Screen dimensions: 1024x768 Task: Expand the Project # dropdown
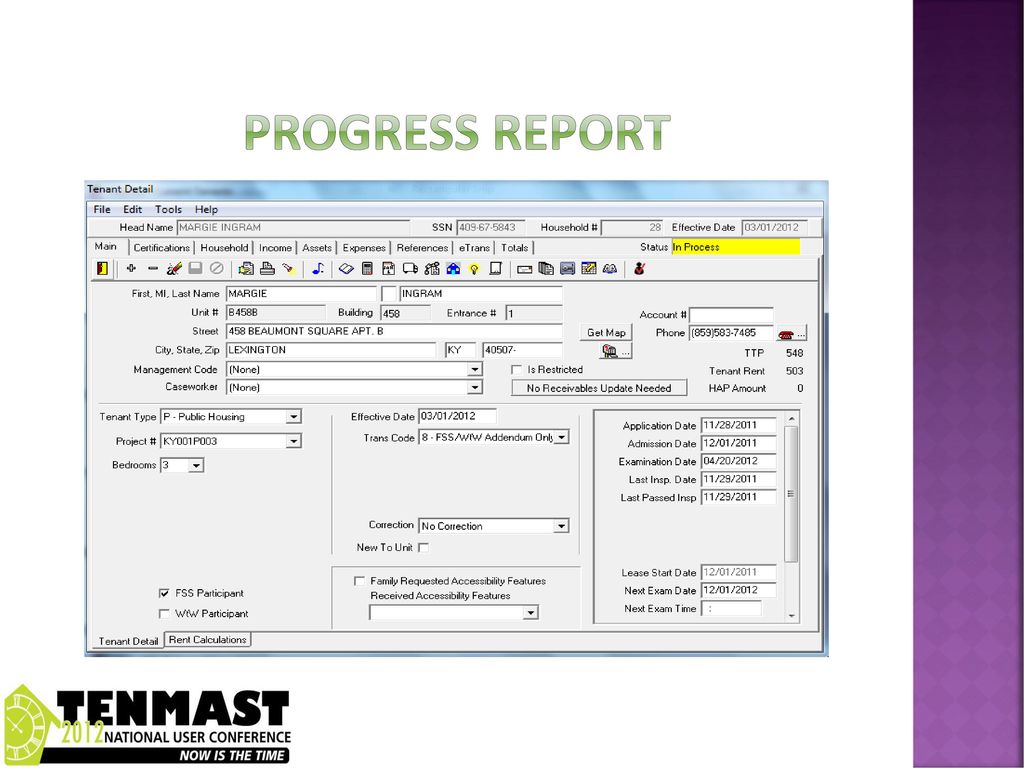(x=293, y=441)
